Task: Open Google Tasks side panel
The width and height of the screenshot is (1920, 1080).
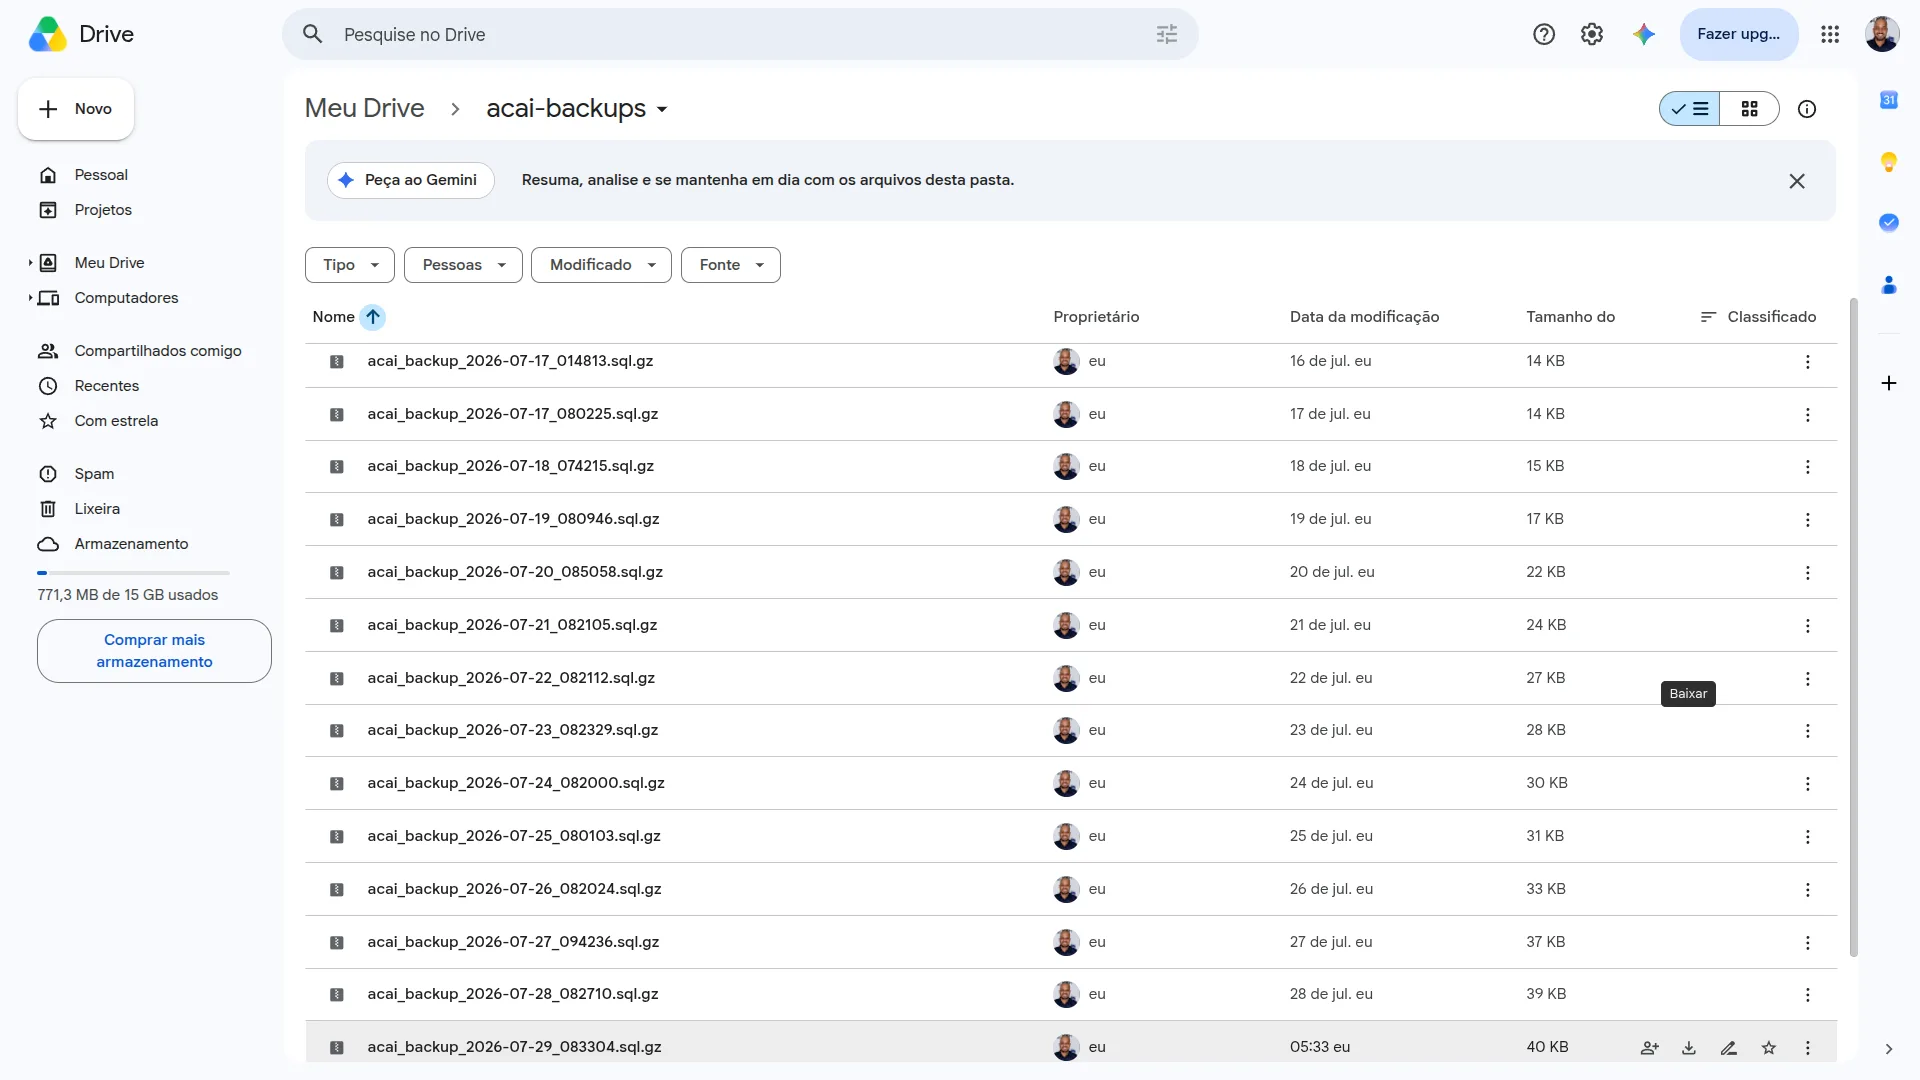Action: tap(1889, 223)
